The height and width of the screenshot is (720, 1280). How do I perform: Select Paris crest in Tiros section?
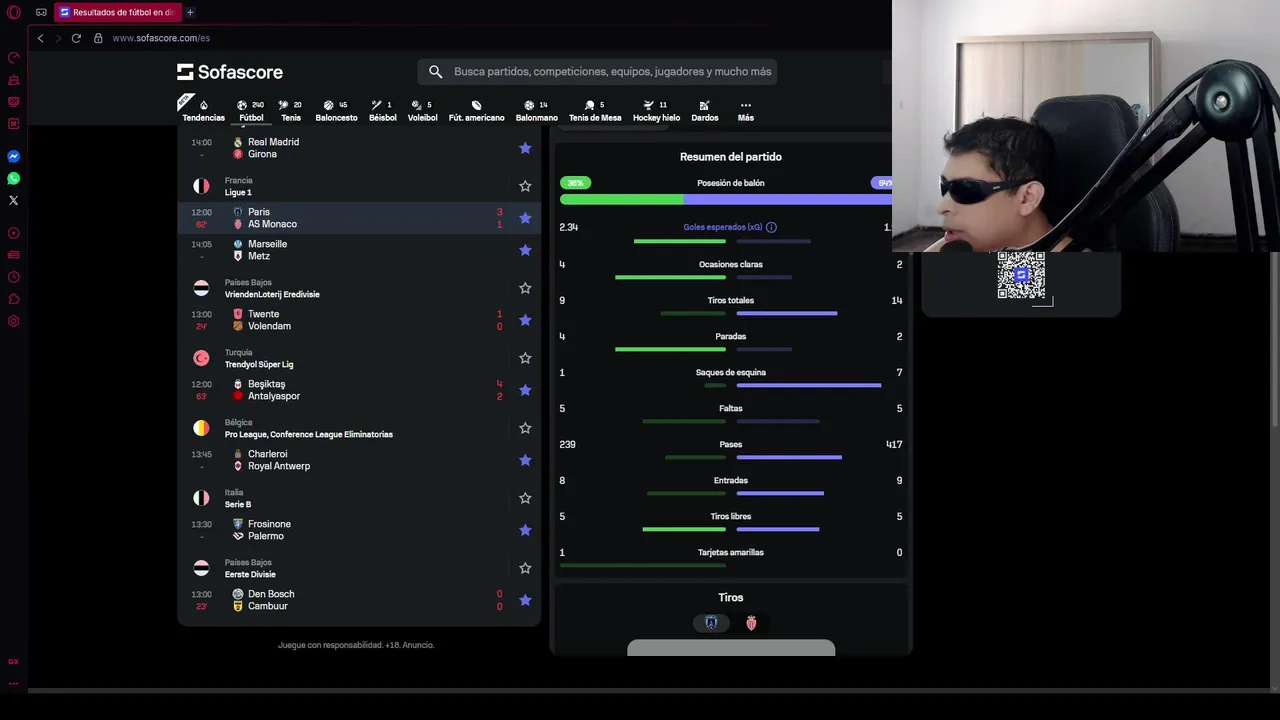click(x=711, y=623)
